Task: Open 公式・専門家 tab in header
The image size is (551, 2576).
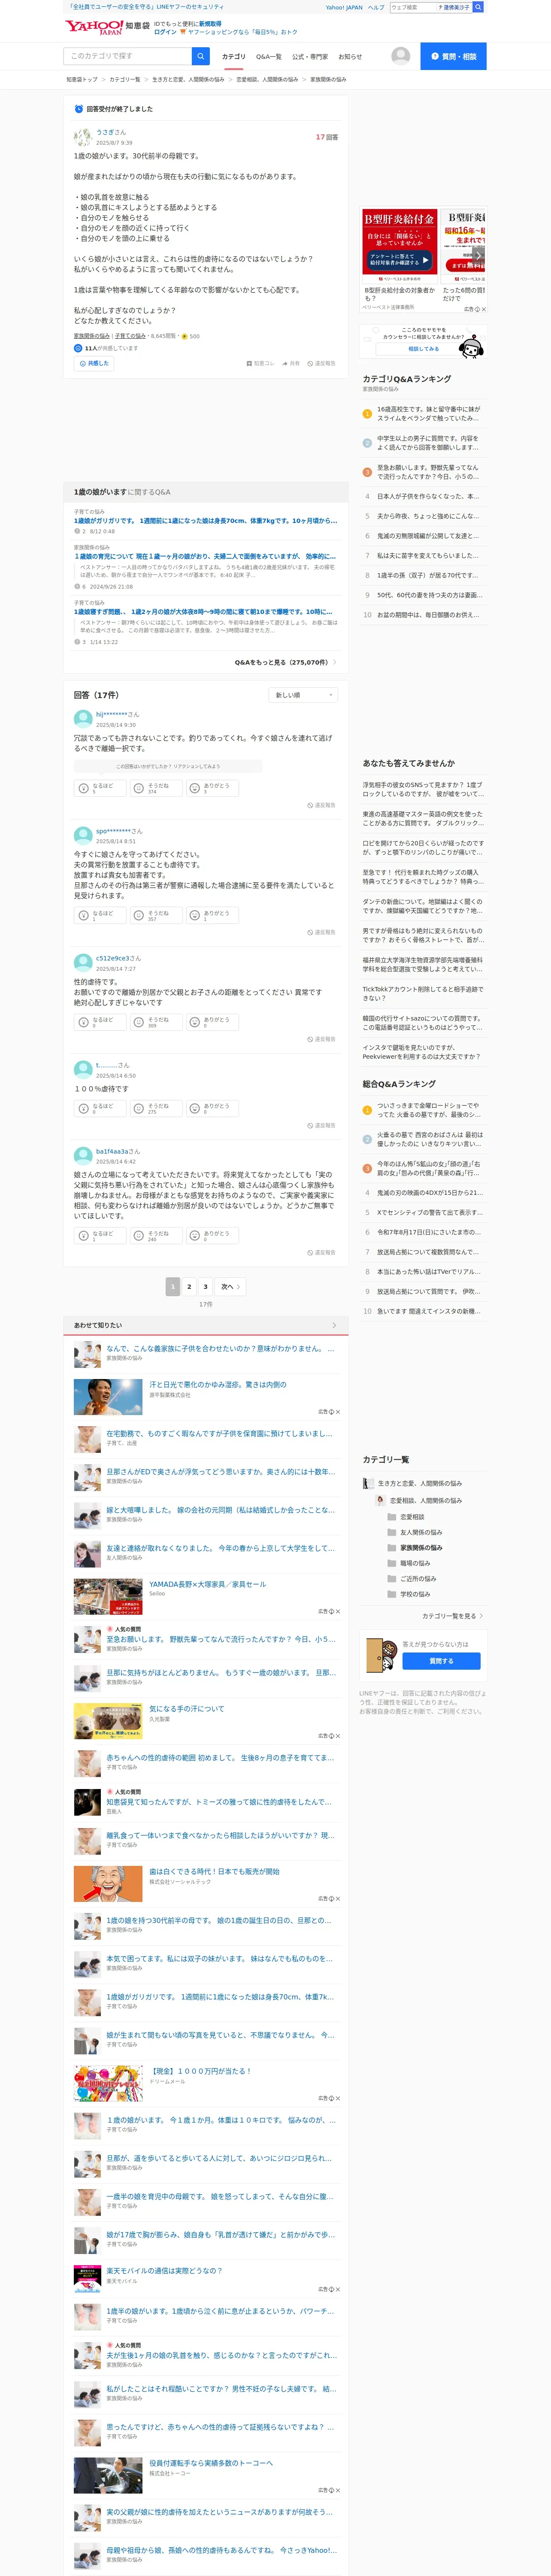Action: (x=310, y=57)
